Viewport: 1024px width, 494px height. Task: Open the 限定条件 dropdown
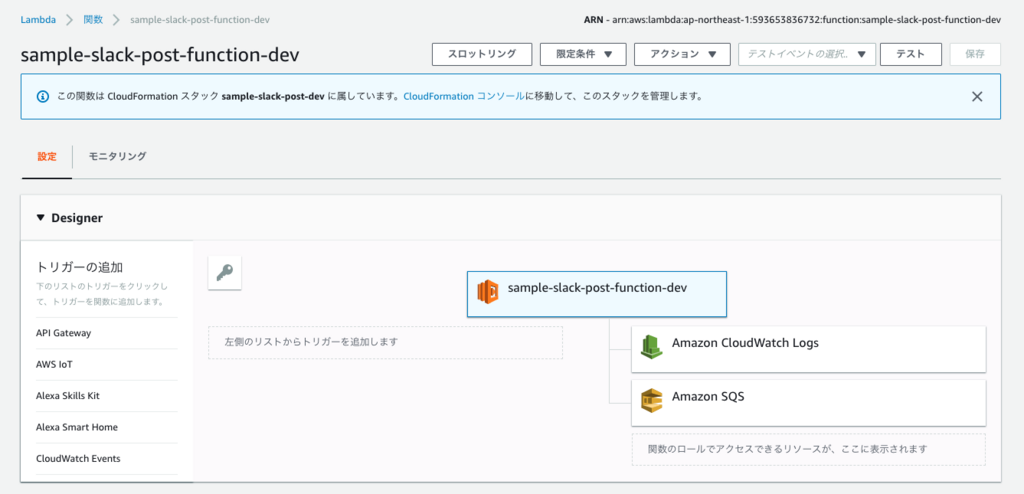[583, 54]
